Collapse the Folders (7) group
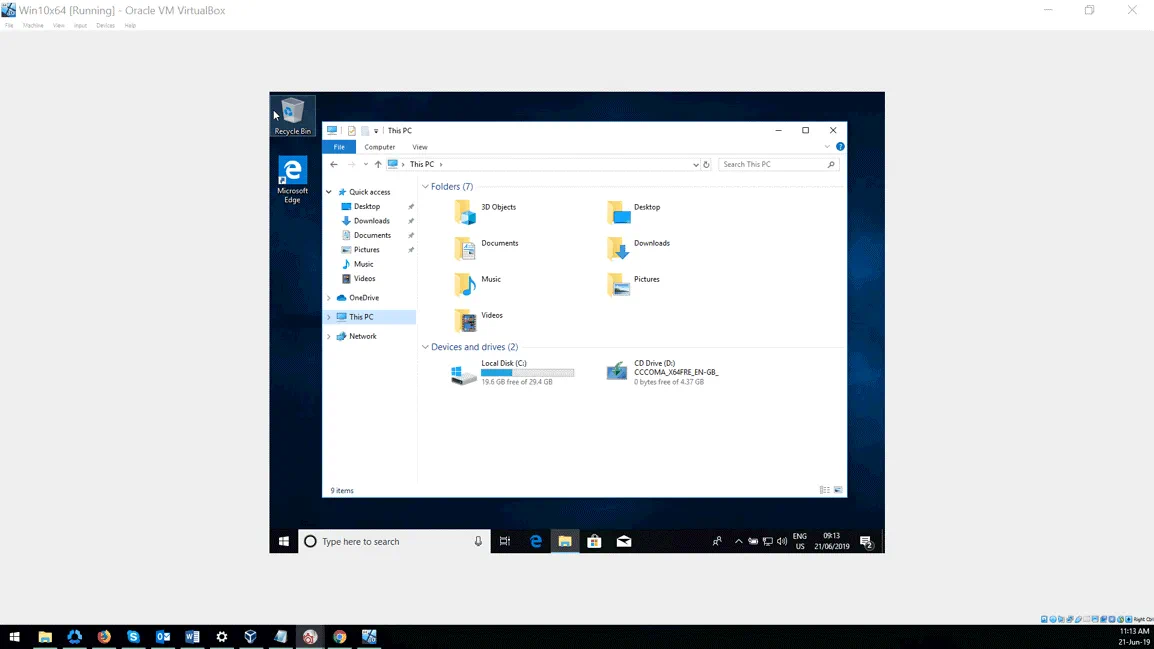Screen dimensions: 1154x649 (x=426, y=187)
